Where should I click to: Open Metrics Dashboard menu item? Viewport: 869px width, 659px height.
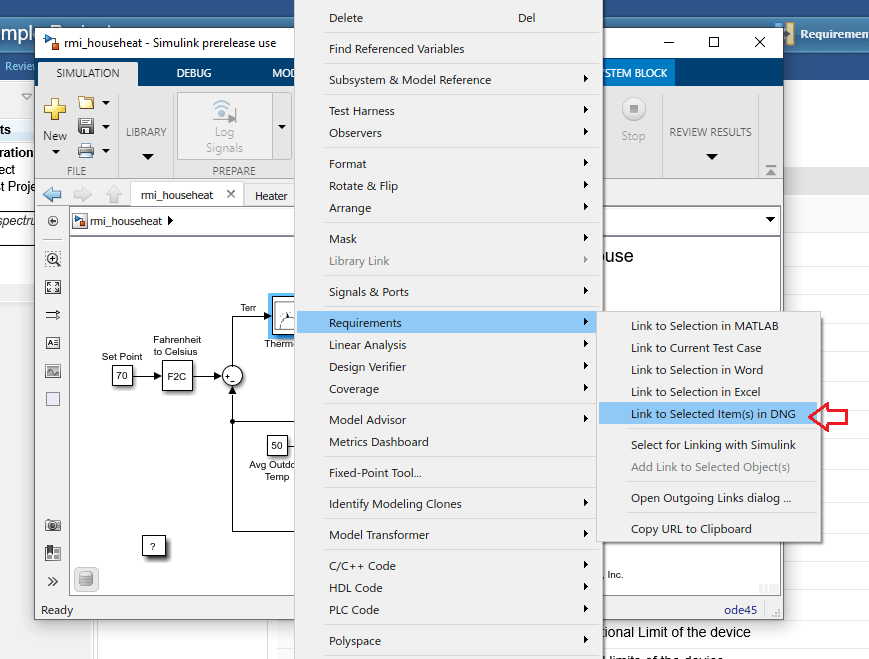point(449,442)
